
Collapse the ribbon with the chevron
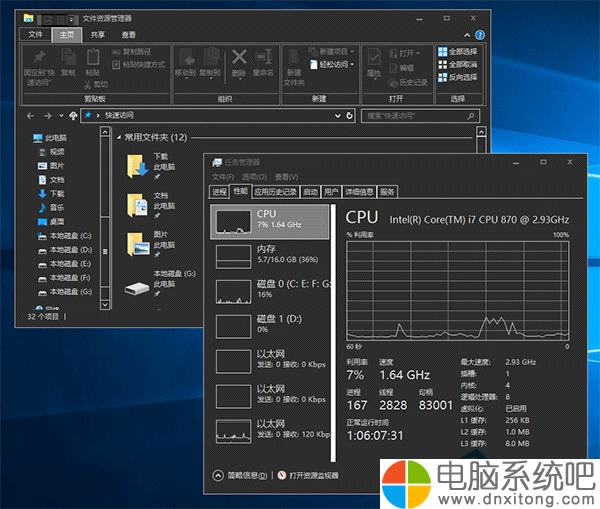[x=467, y=35]
